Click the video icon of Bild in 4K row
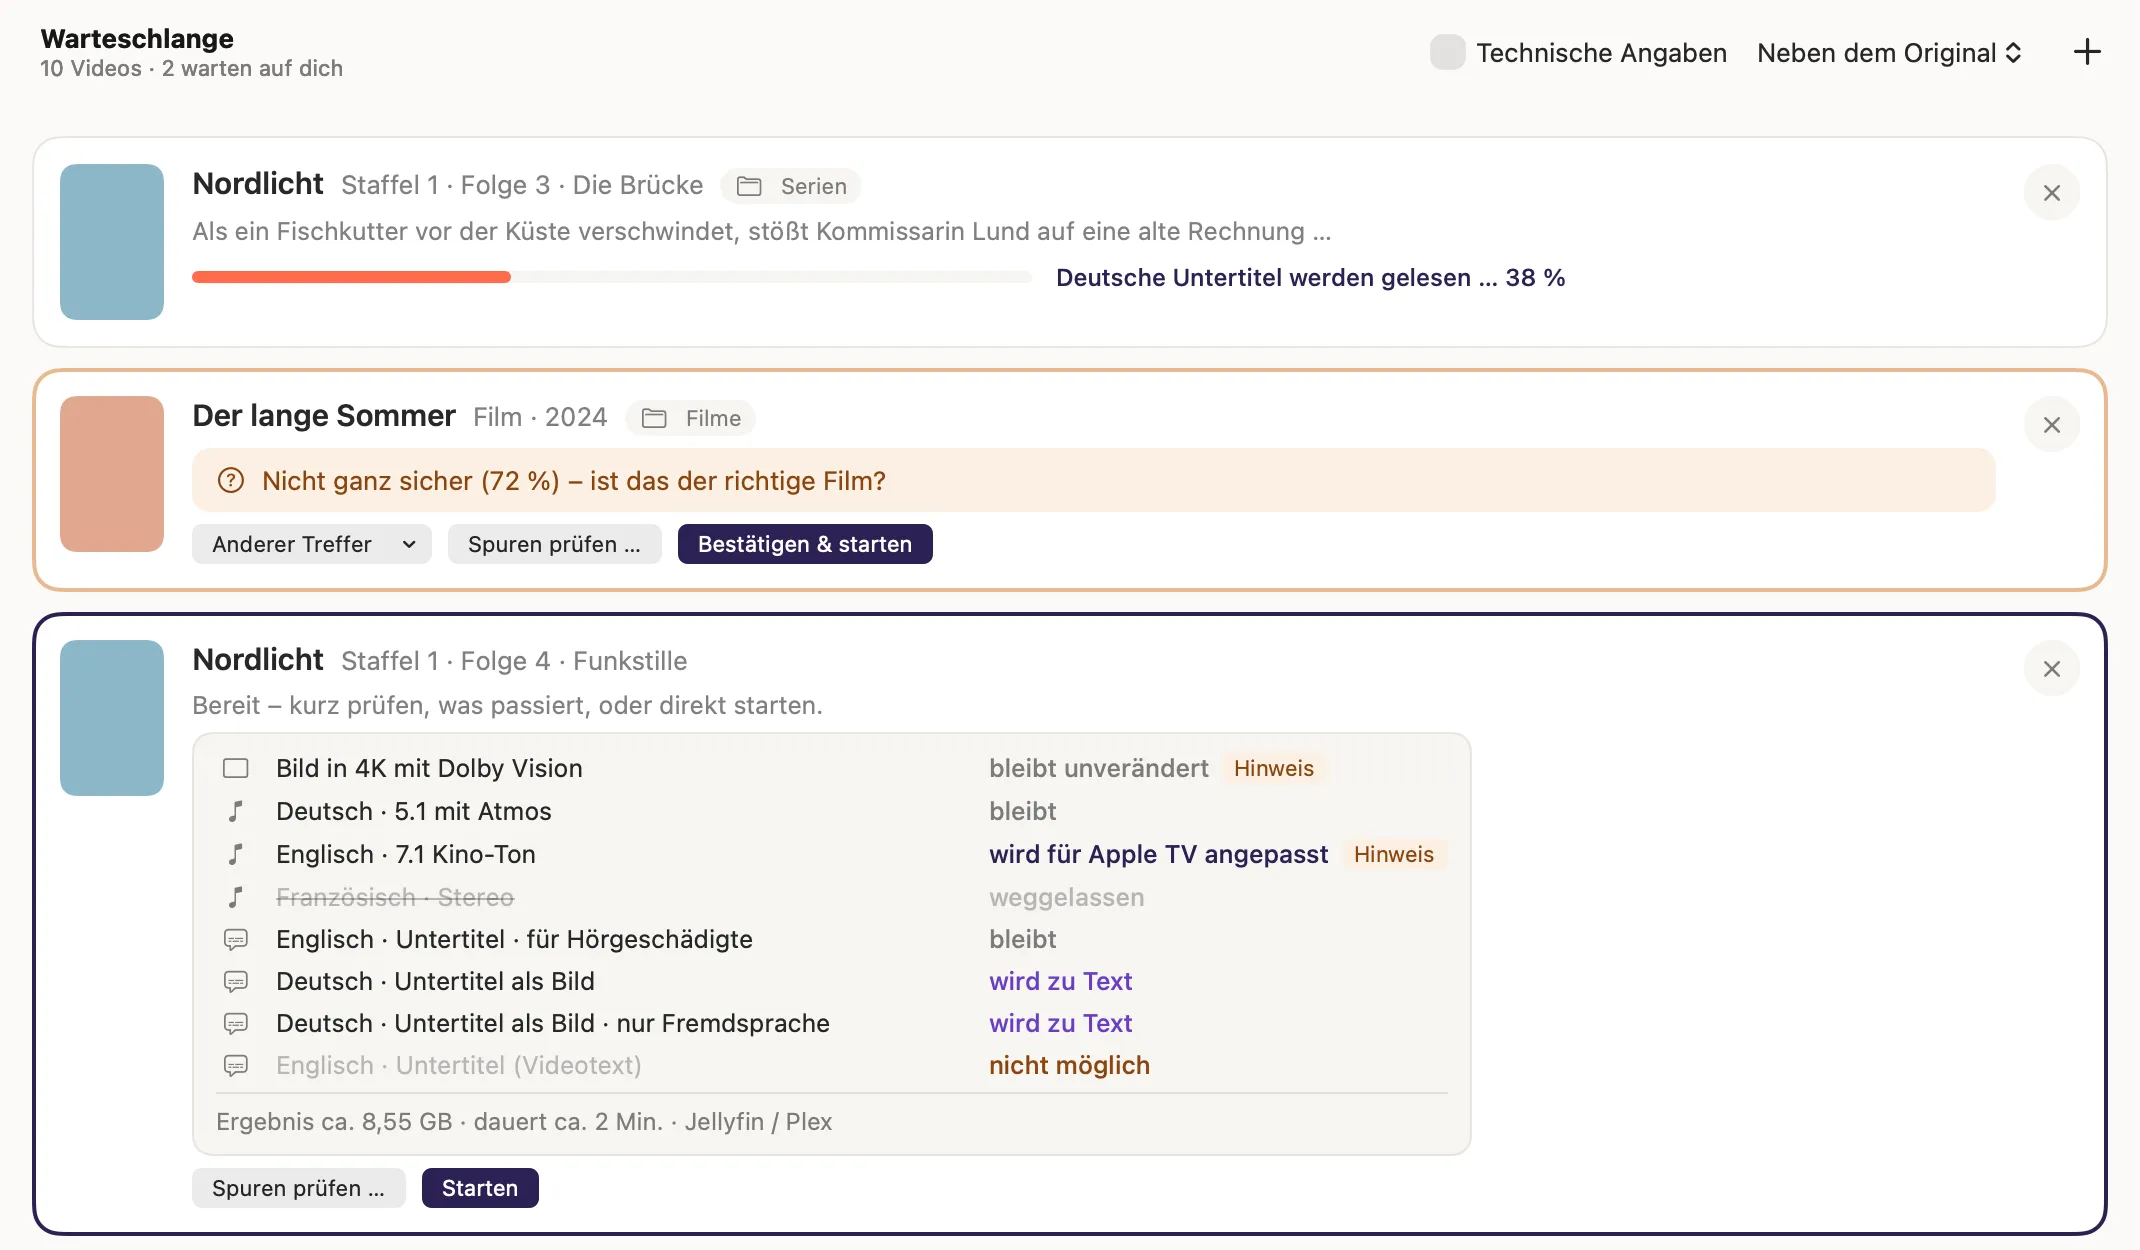This screenshot has height=1250, width=2140. (236, 768)
